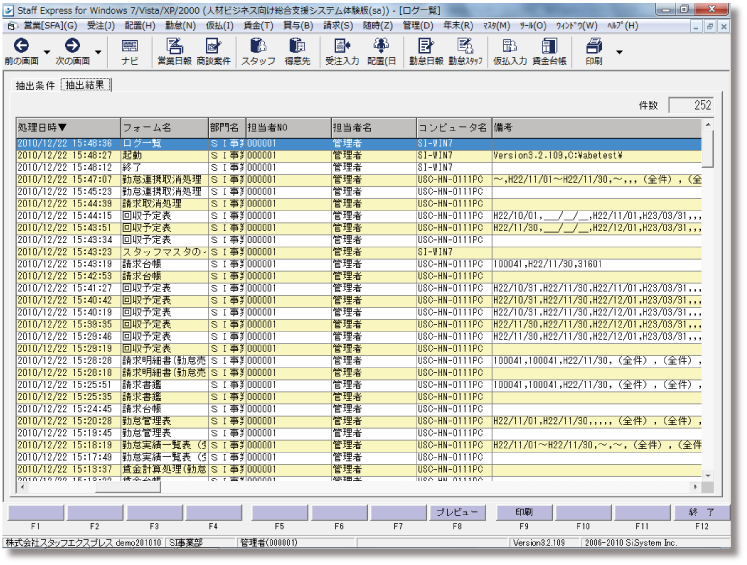Click the blank F10 function button
Viewport: 747px width, 565px height.
pos(583,513)
